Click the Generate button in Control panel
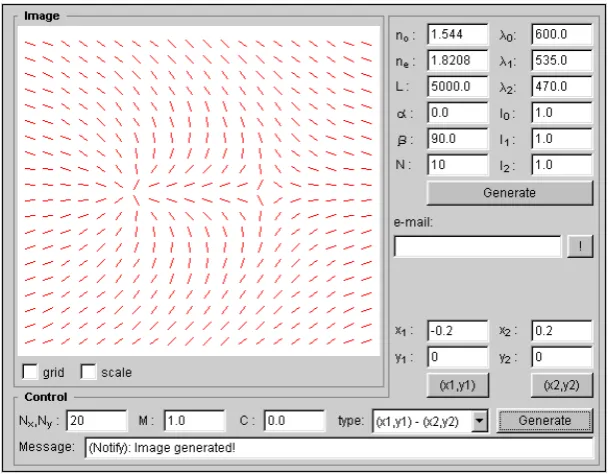Screen dimensions: 611x474 pos(545,421)
